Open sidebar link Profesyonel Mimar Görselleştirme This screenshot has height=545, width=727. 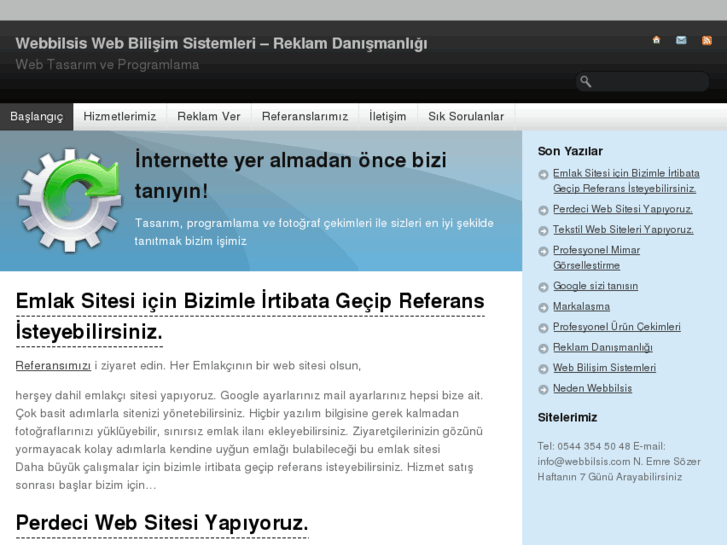(596, 258)
